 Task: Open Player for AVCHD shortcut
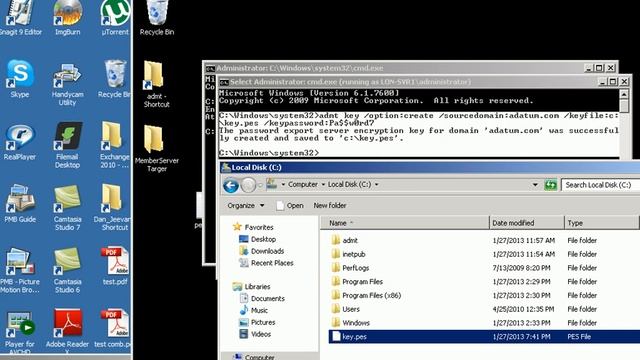(20, 331)
